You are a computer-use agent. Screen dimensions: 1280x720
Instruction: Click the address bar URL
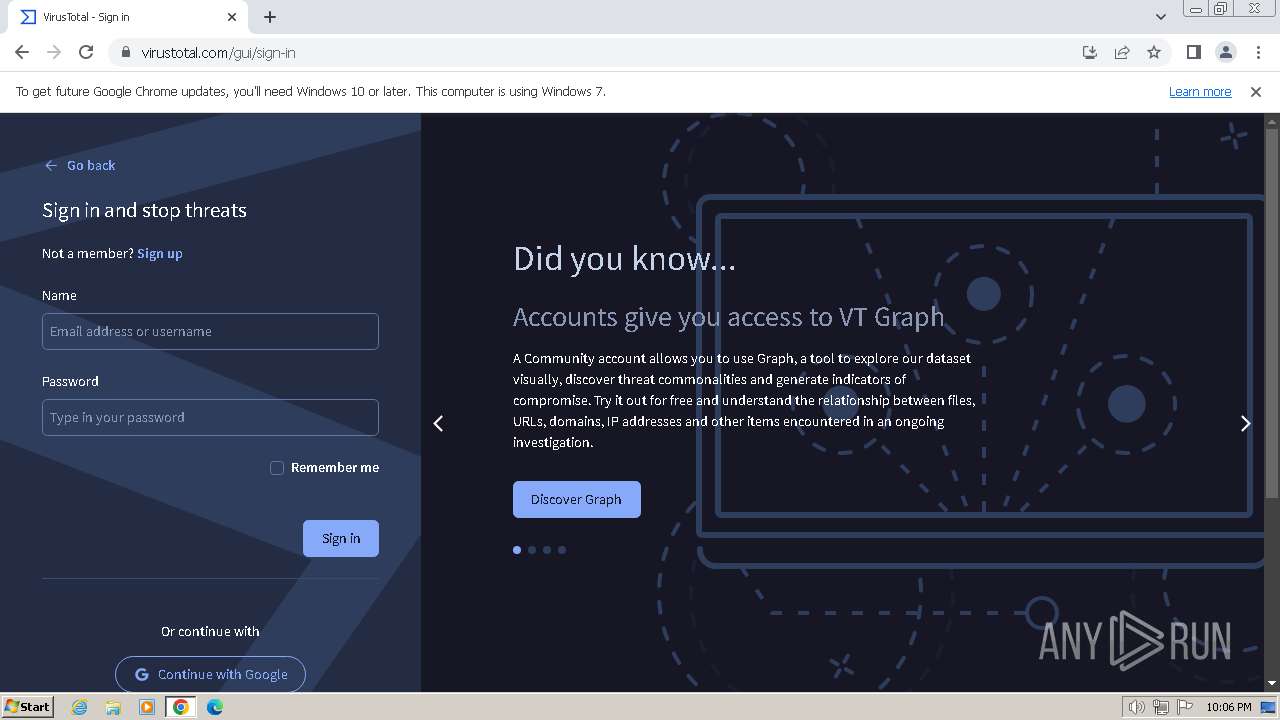point(218,52)
